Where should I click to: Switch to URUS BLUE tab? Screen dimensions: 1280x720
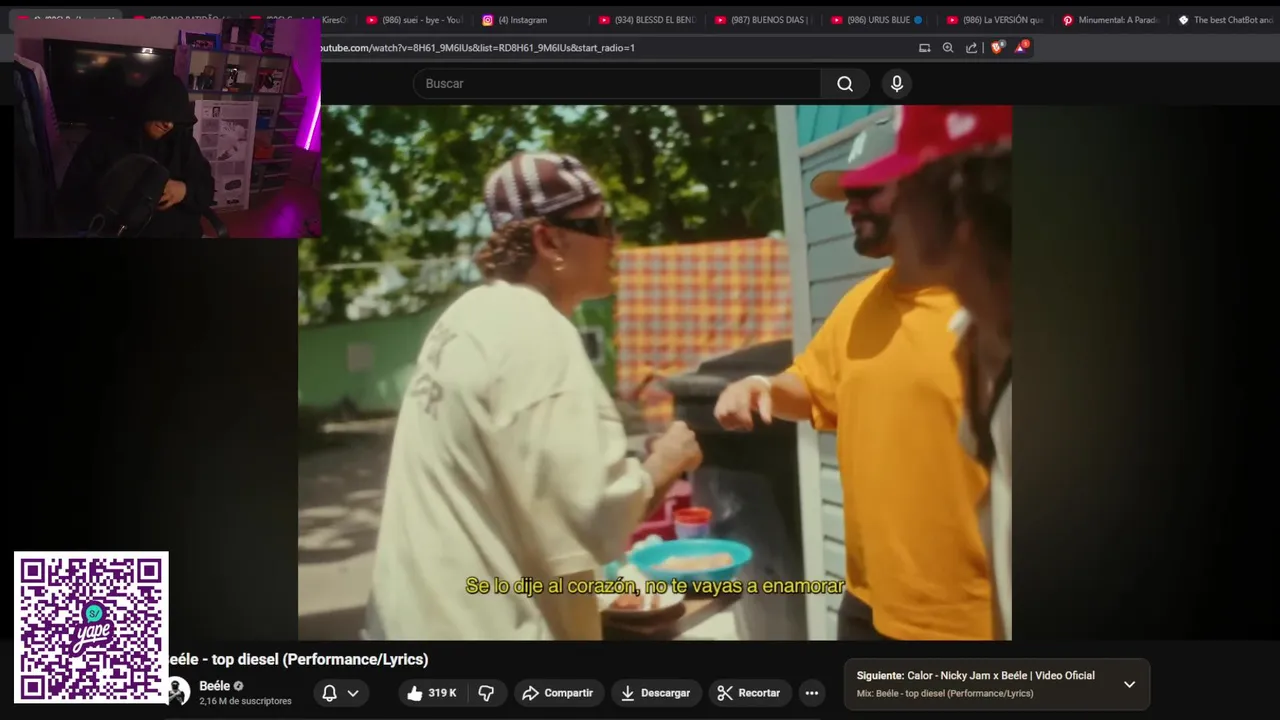pos(880,20)
